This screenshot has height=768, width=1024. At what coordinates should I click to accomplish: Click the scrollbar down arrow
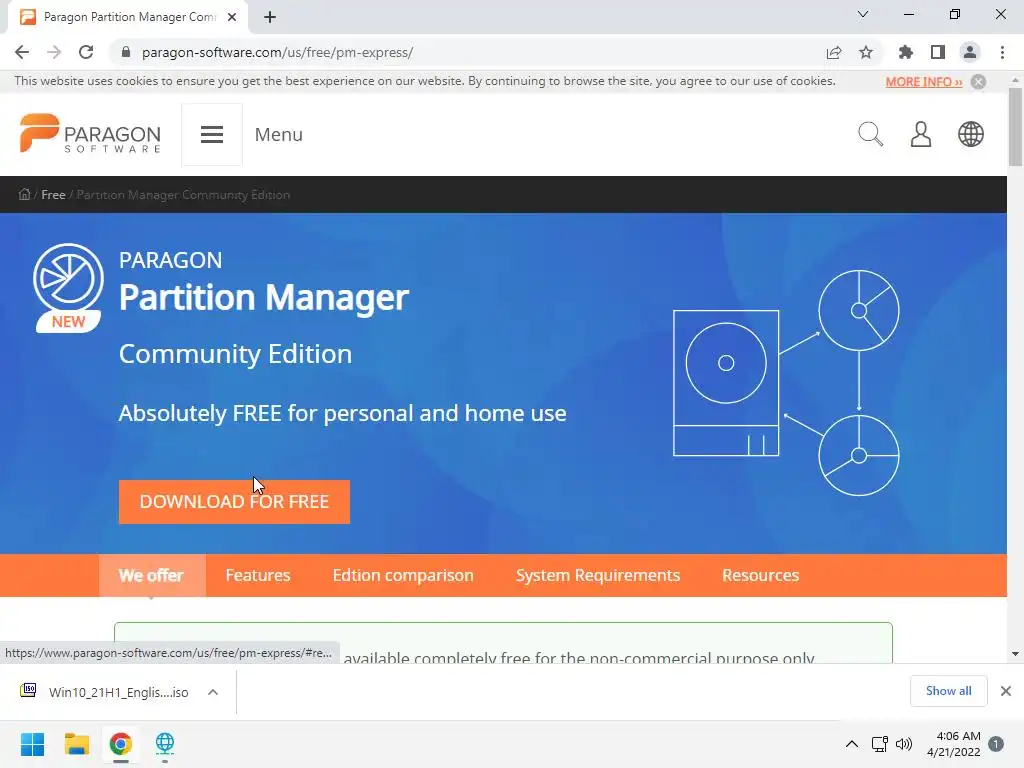pyautogui.click(x=1015, y=654)
